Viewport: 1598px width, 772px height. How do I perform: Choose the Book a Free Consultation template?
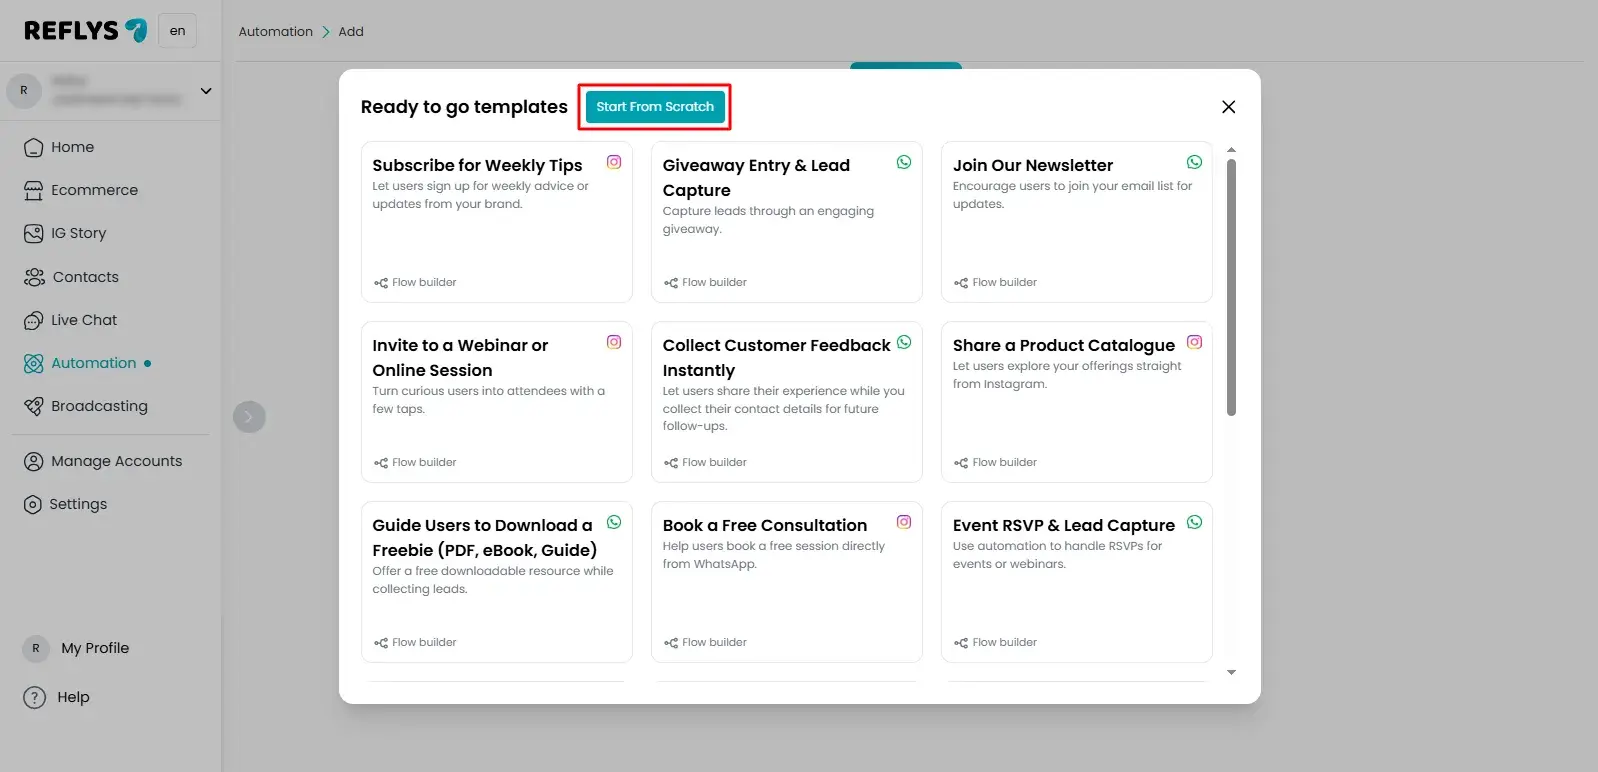[786, 582]
